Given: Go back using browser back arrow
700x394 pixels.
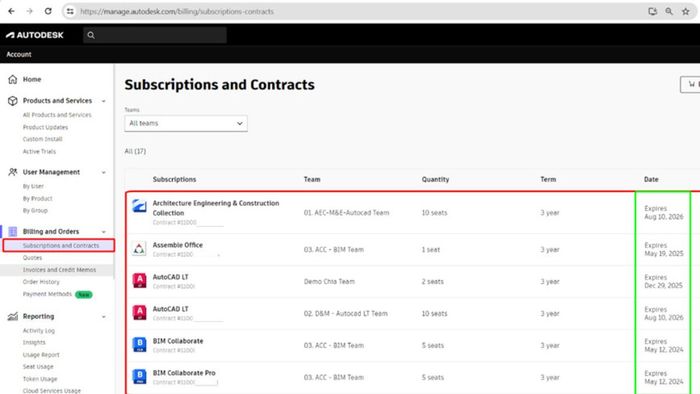Looking at the screenshot, I should tap(12, 11).
